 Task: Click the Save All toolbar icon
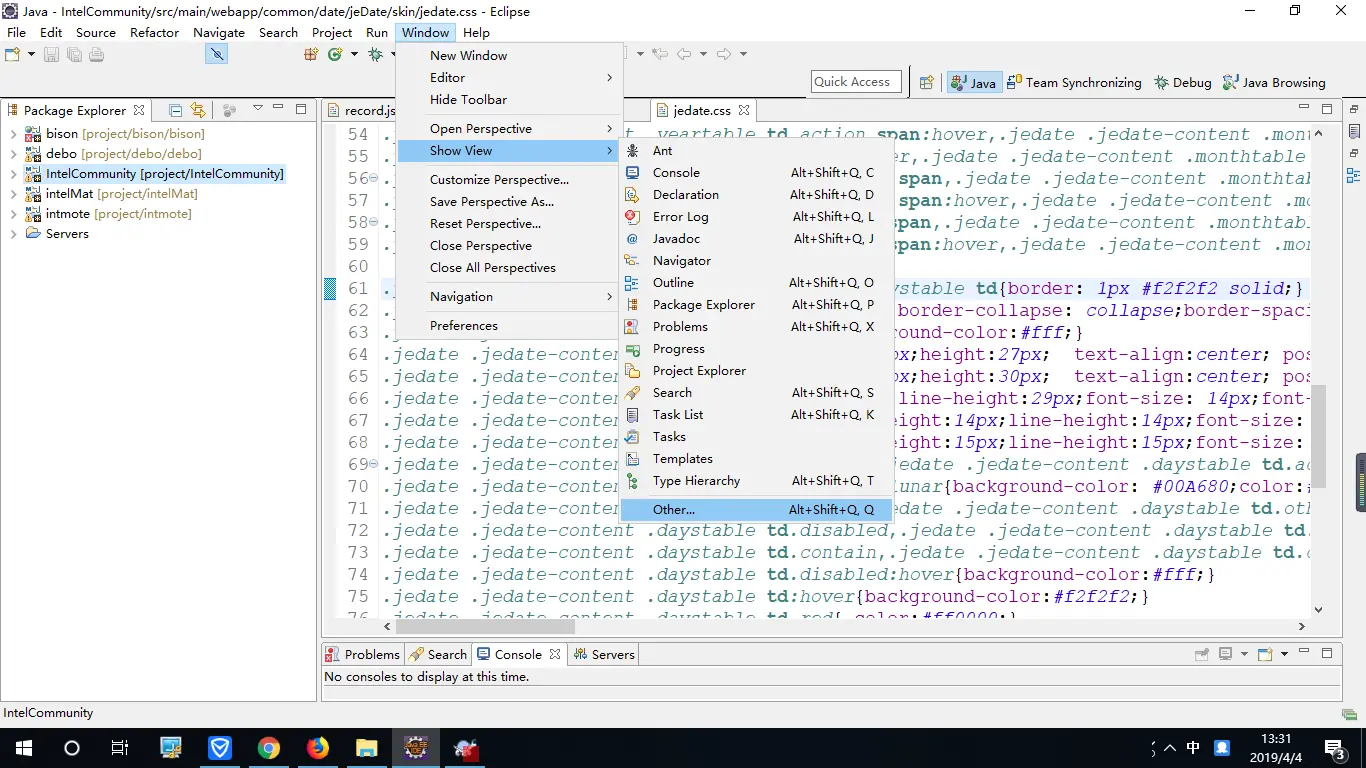[x=74, y=54]
